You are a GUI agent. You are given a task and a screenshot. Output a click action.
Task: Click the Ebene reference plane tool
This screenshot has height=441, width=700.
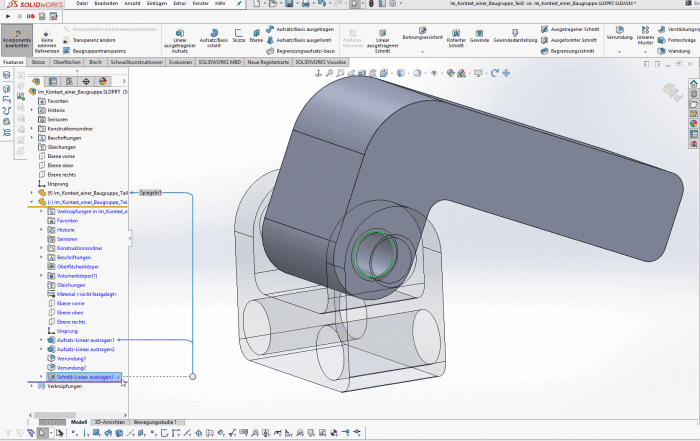pos(256,36)
